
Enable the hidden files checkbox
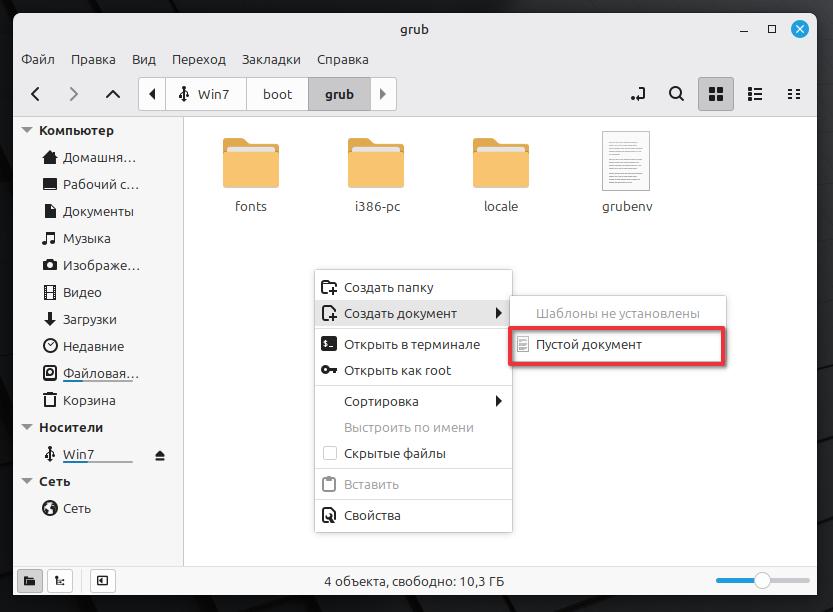pyautogui.click(x=330, y=453)
